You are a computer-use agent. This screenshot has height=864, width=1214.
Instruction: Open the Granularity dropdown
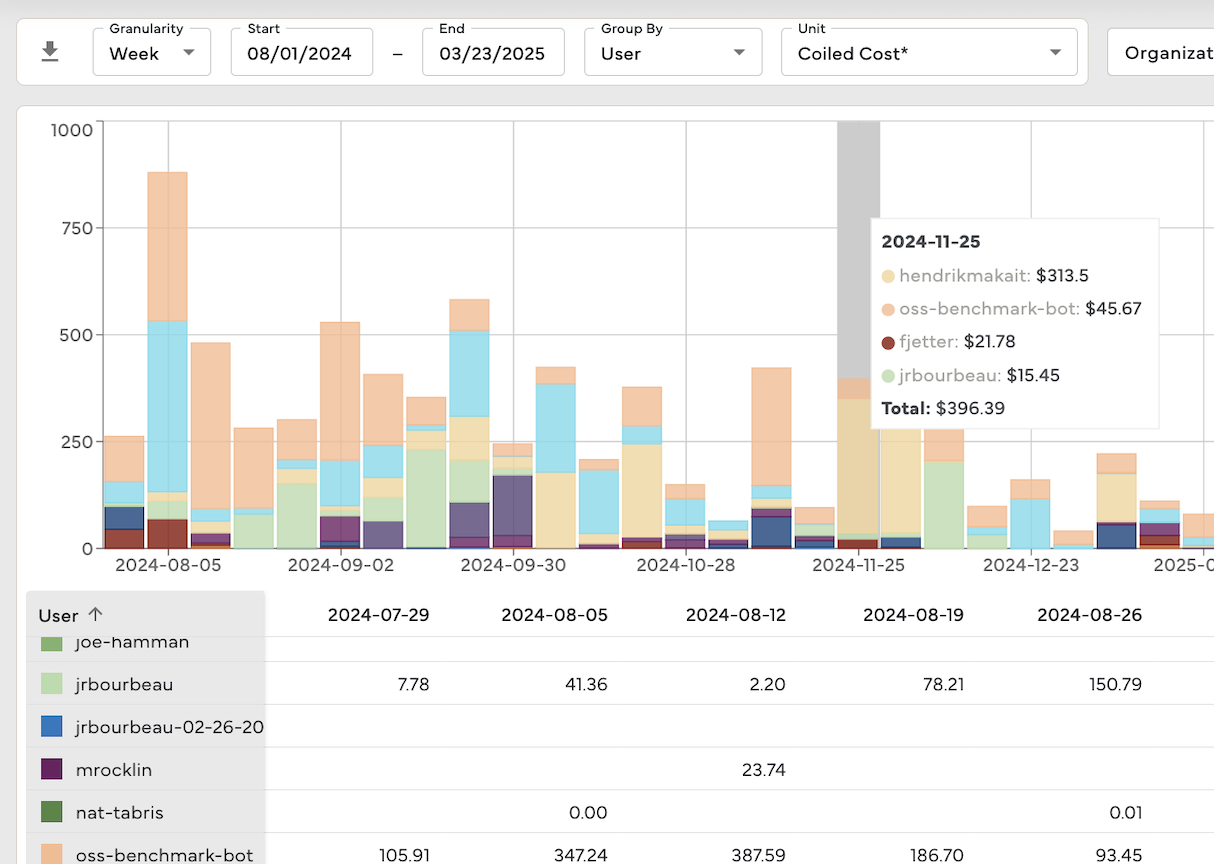point(152,53)
